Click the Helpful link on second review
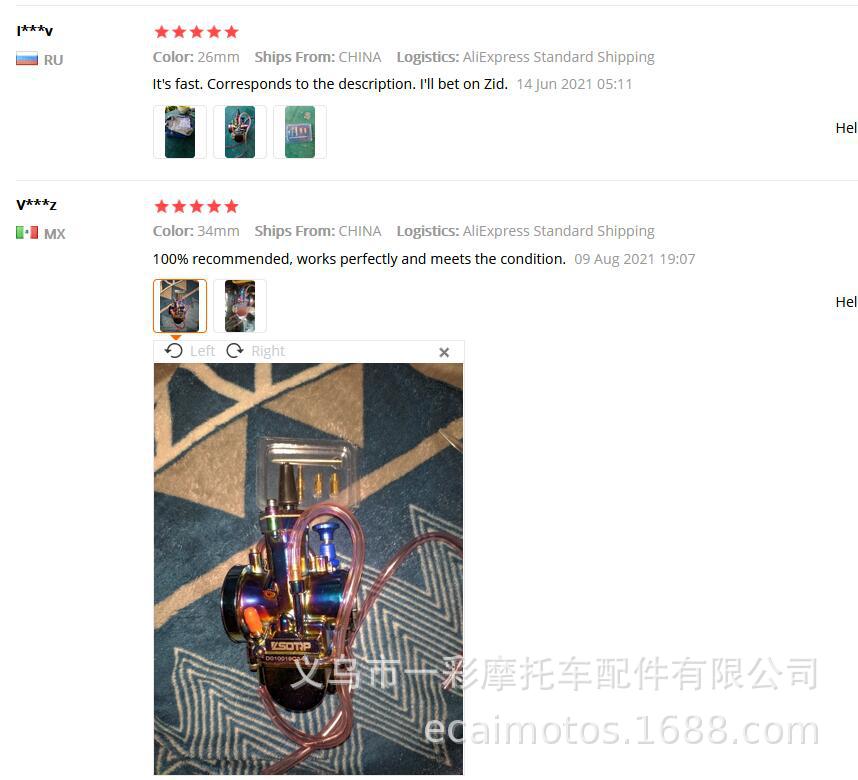Screen dimensions: 858x780 click(x=846, y=302)
